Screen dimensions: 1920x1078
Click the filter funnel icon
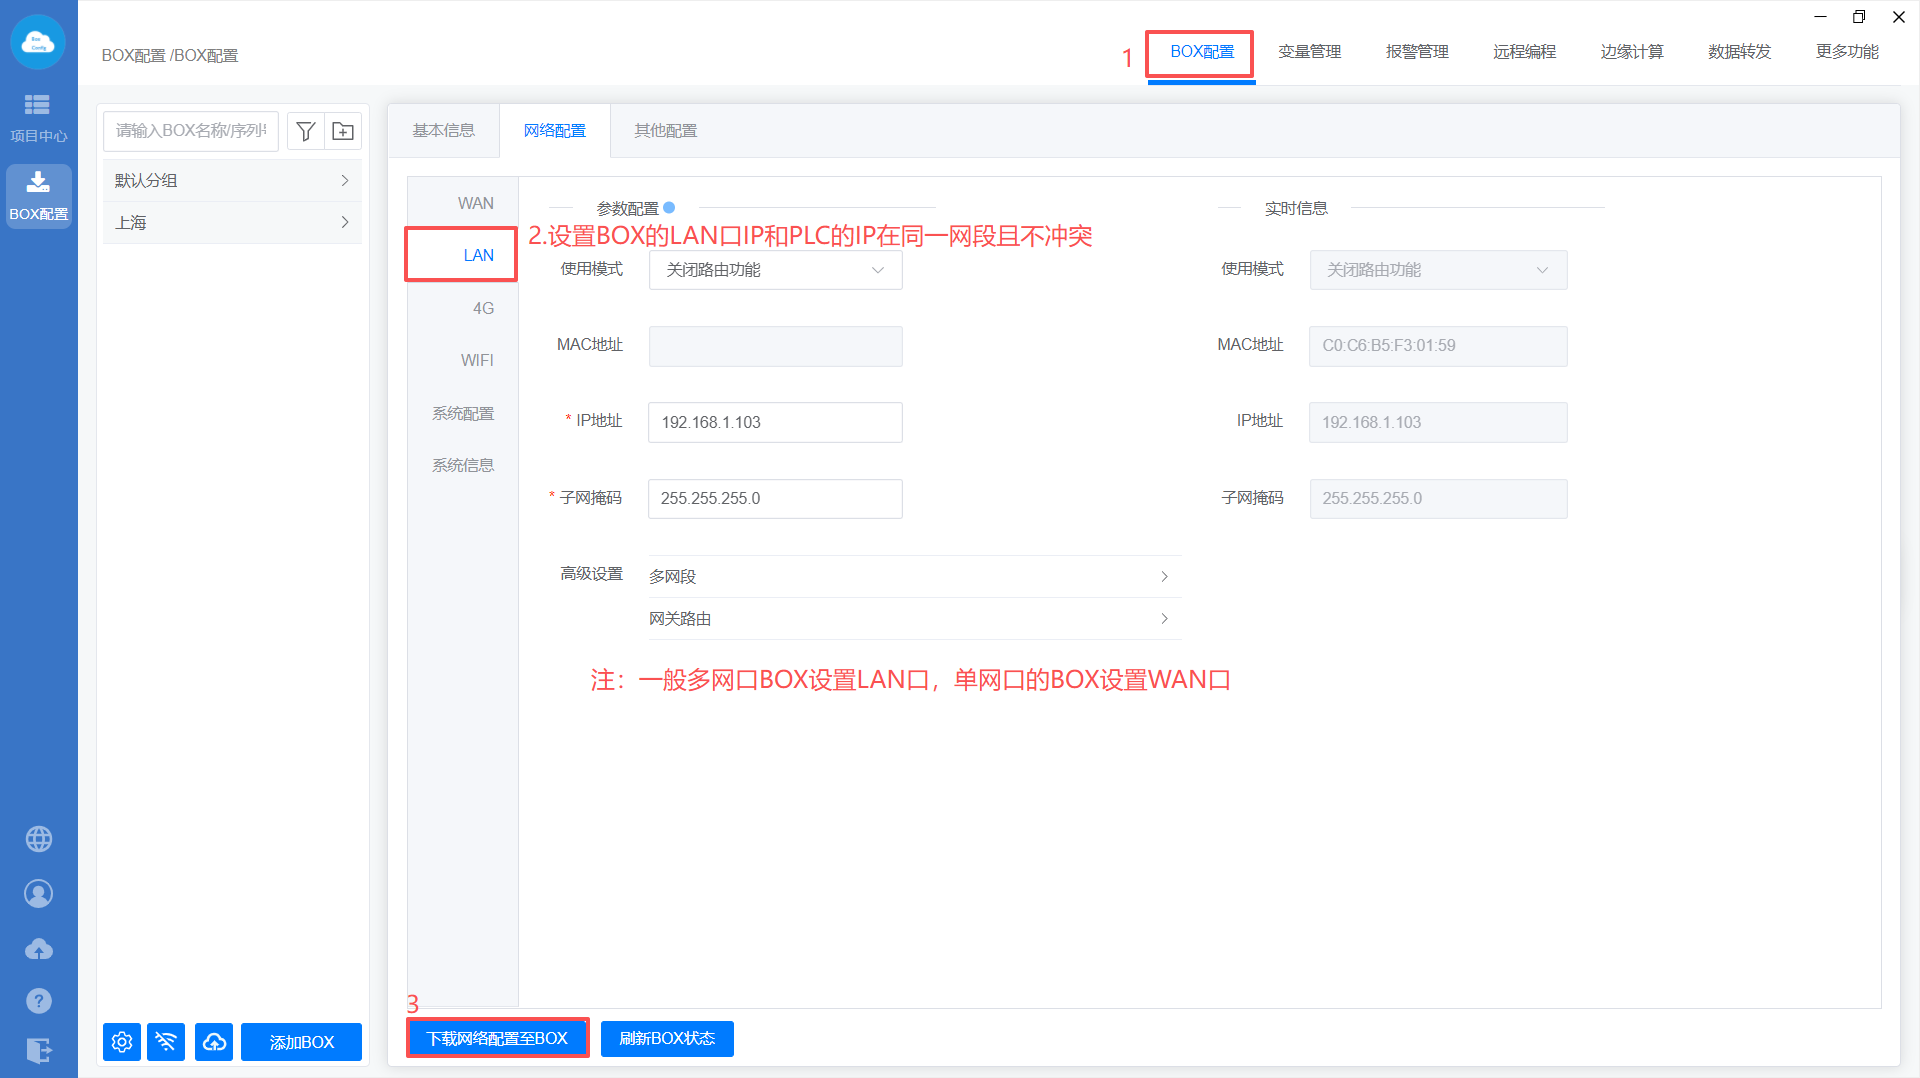click(x=306, y=131)
